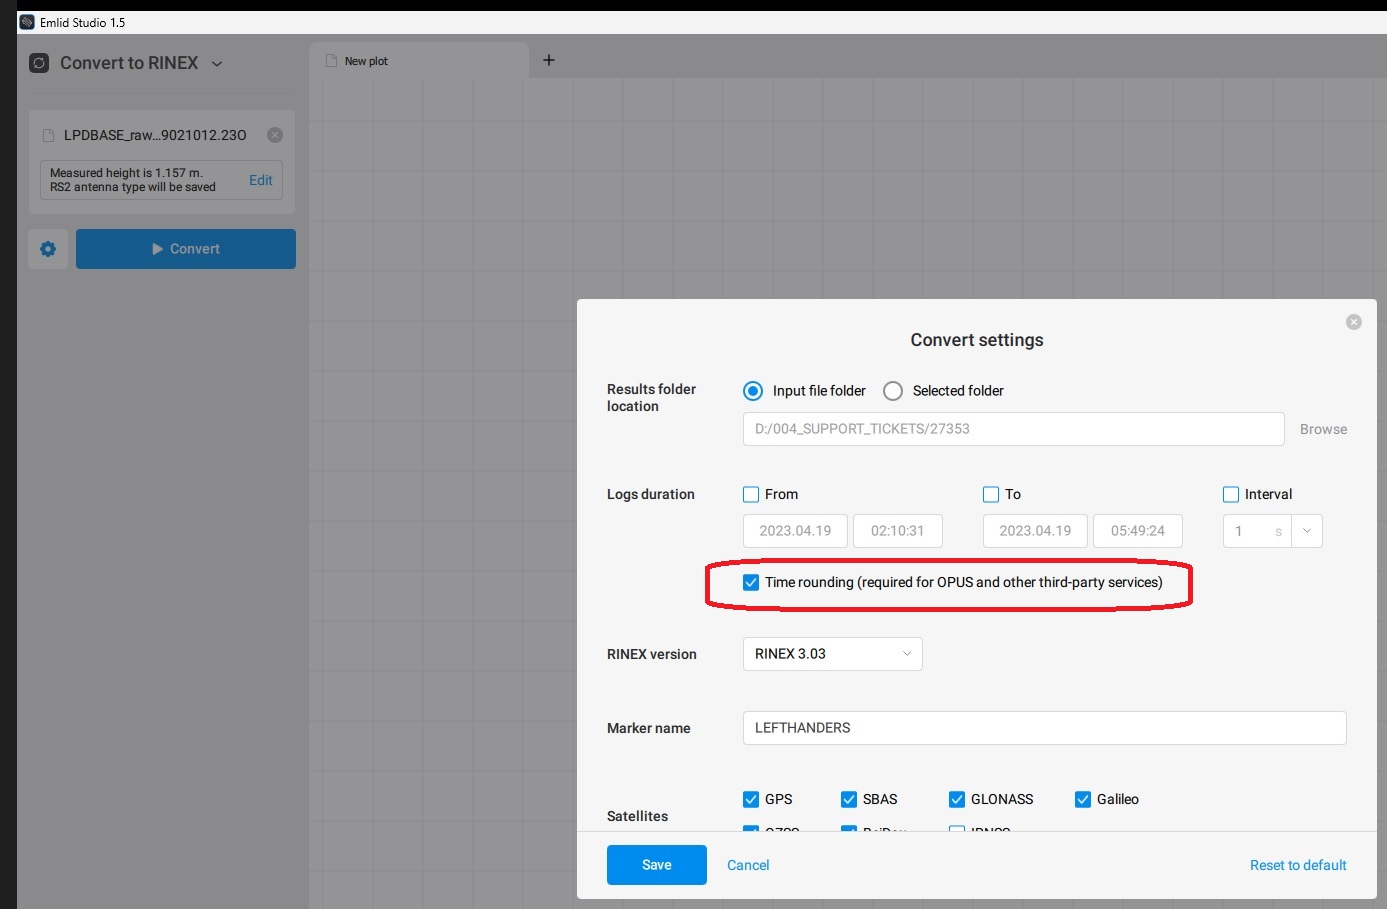Uncheck the Galileo satellites checkbox
1387x909 pixels.
point(1083,799)
